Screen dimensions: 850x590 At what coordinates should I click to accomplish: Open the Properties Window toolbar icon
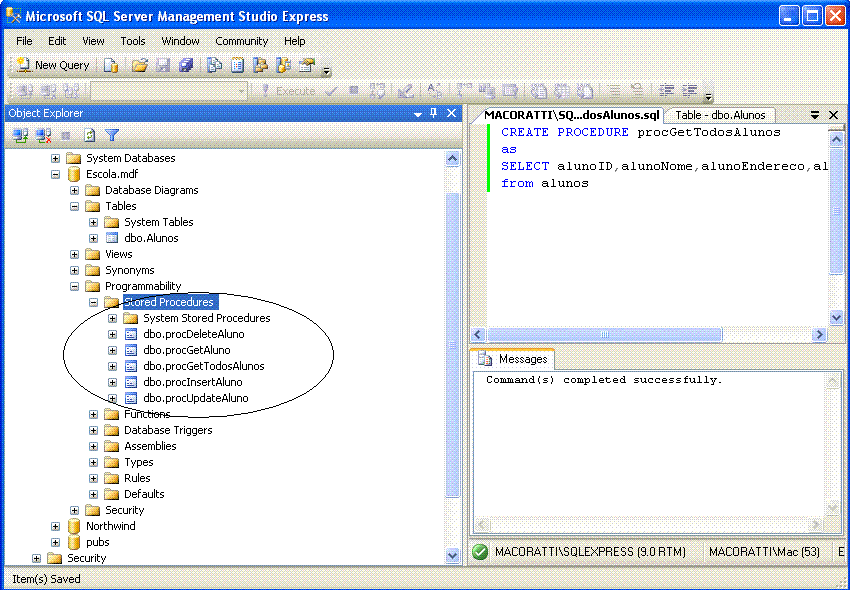307,66
